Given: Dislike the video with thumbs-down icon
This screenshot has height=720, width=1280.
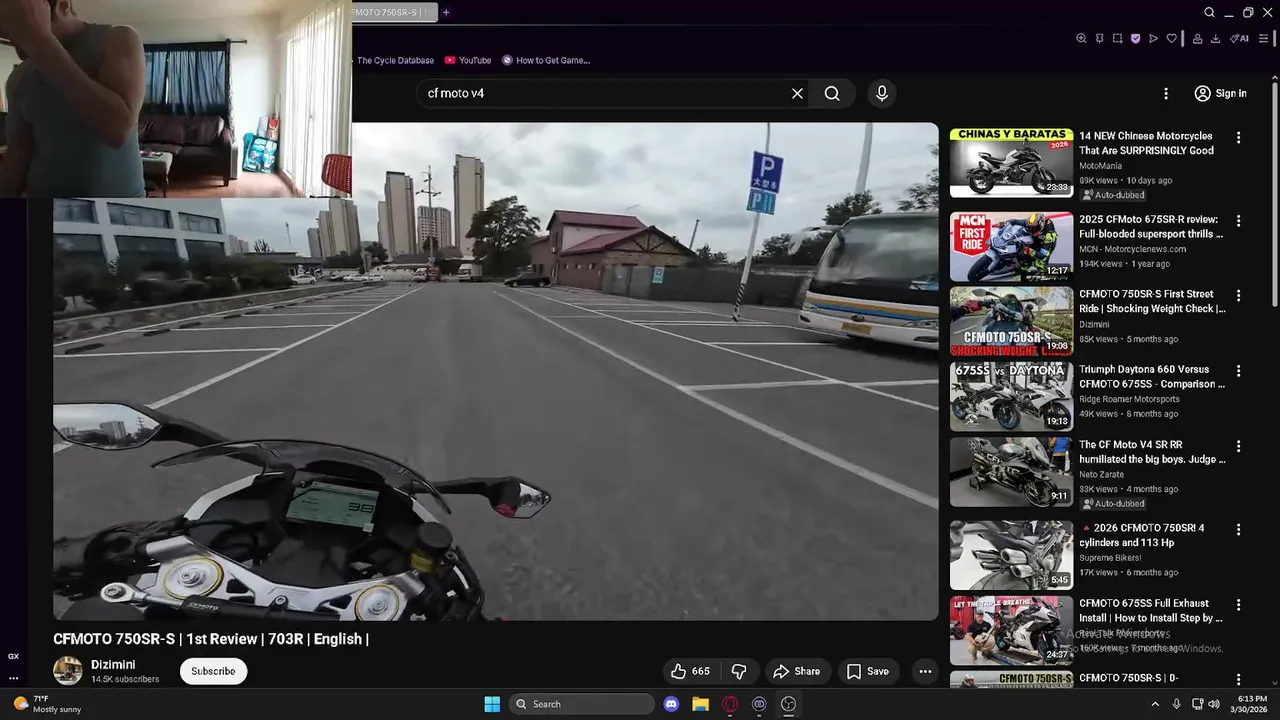Looking at the screenshot, I should click(x=739, y=671).
